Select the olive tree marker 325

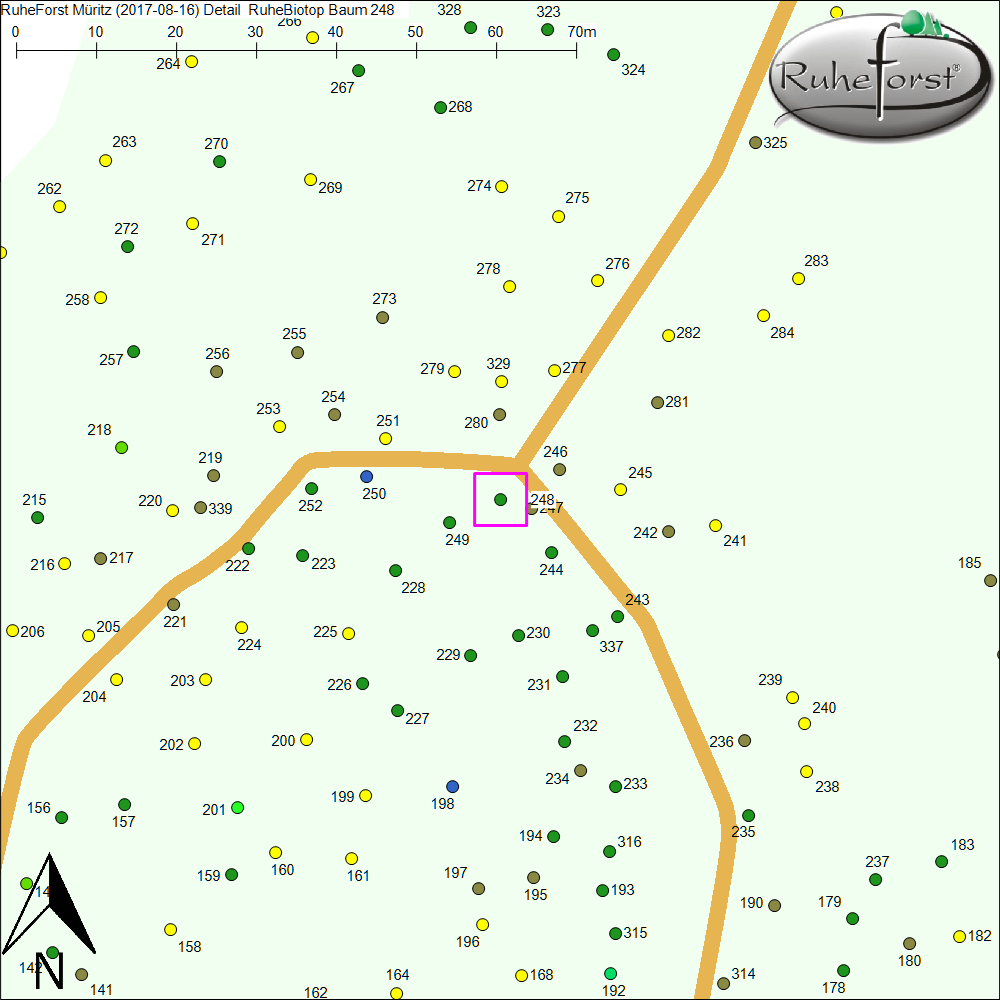click(756, 143)
